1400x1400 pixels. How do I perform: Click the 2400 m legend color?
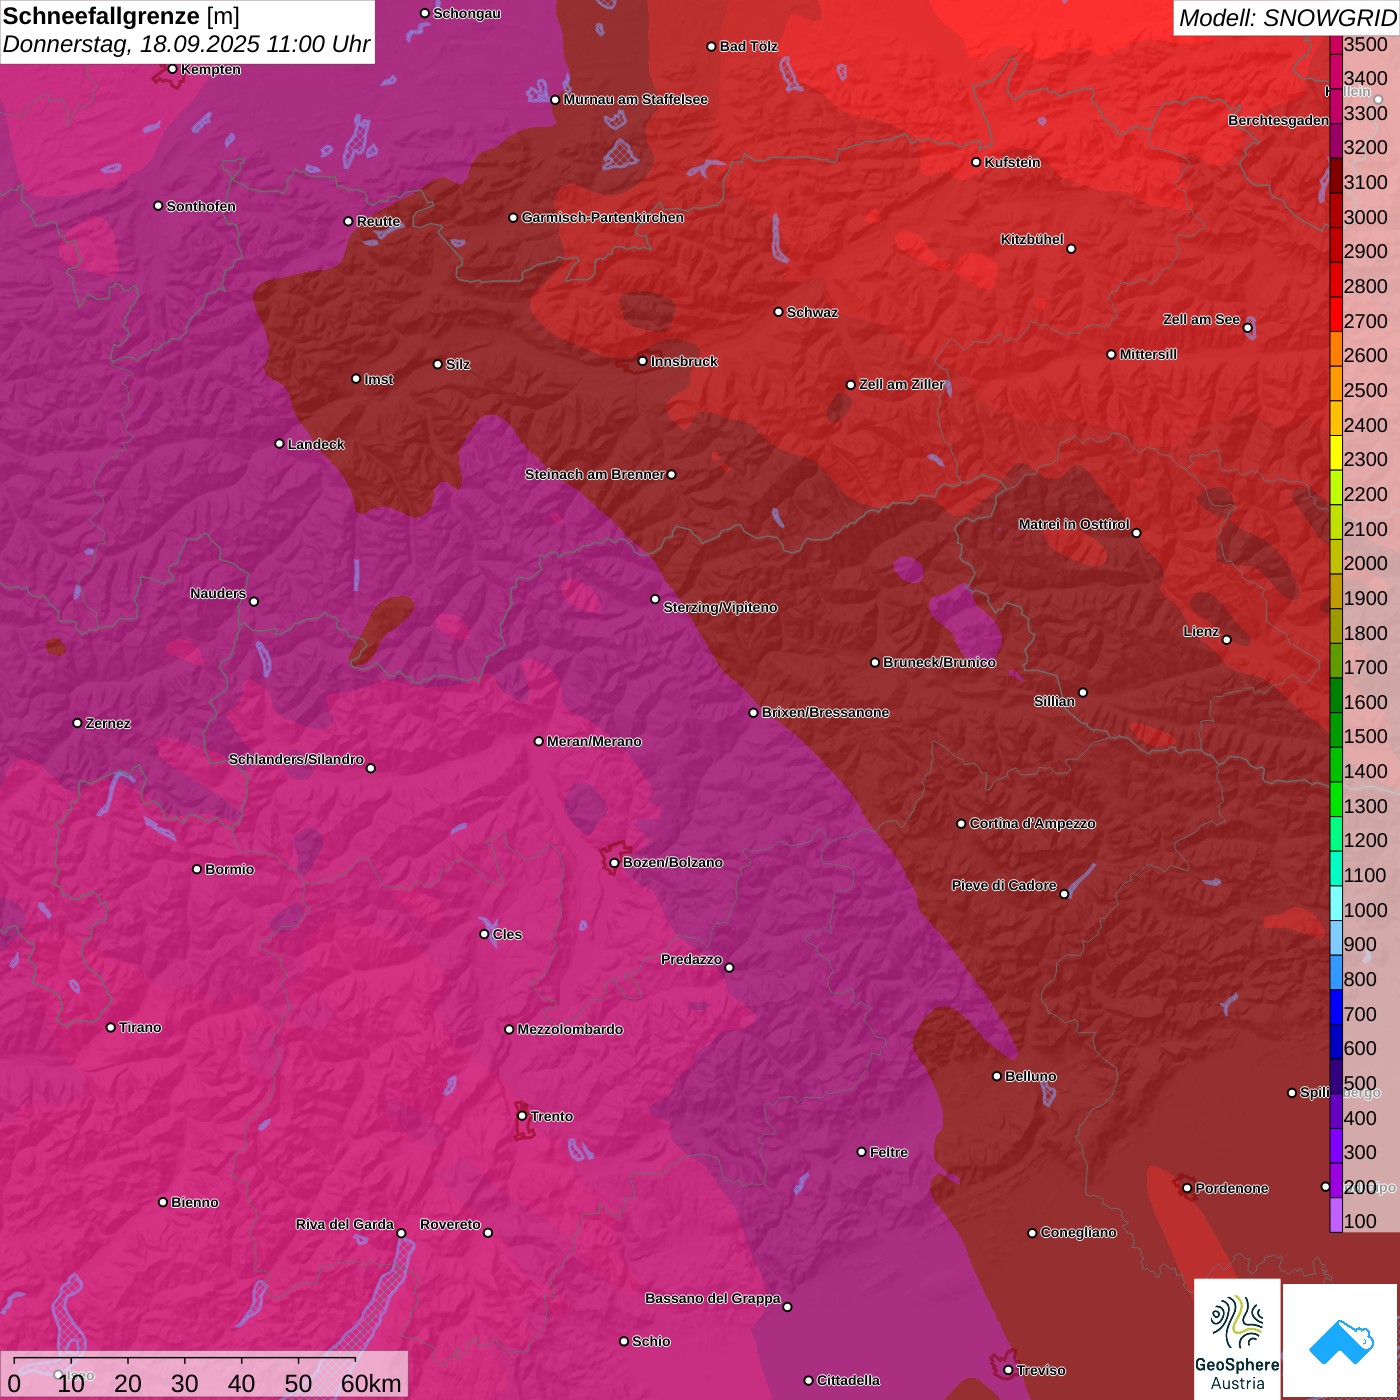pos(1336,417)
